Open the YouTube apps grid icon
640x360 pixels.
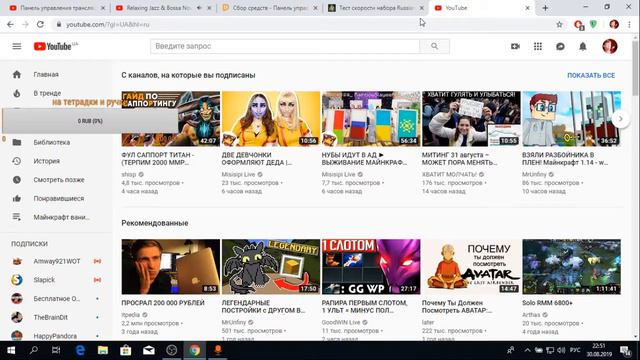[x=538, y=46]
